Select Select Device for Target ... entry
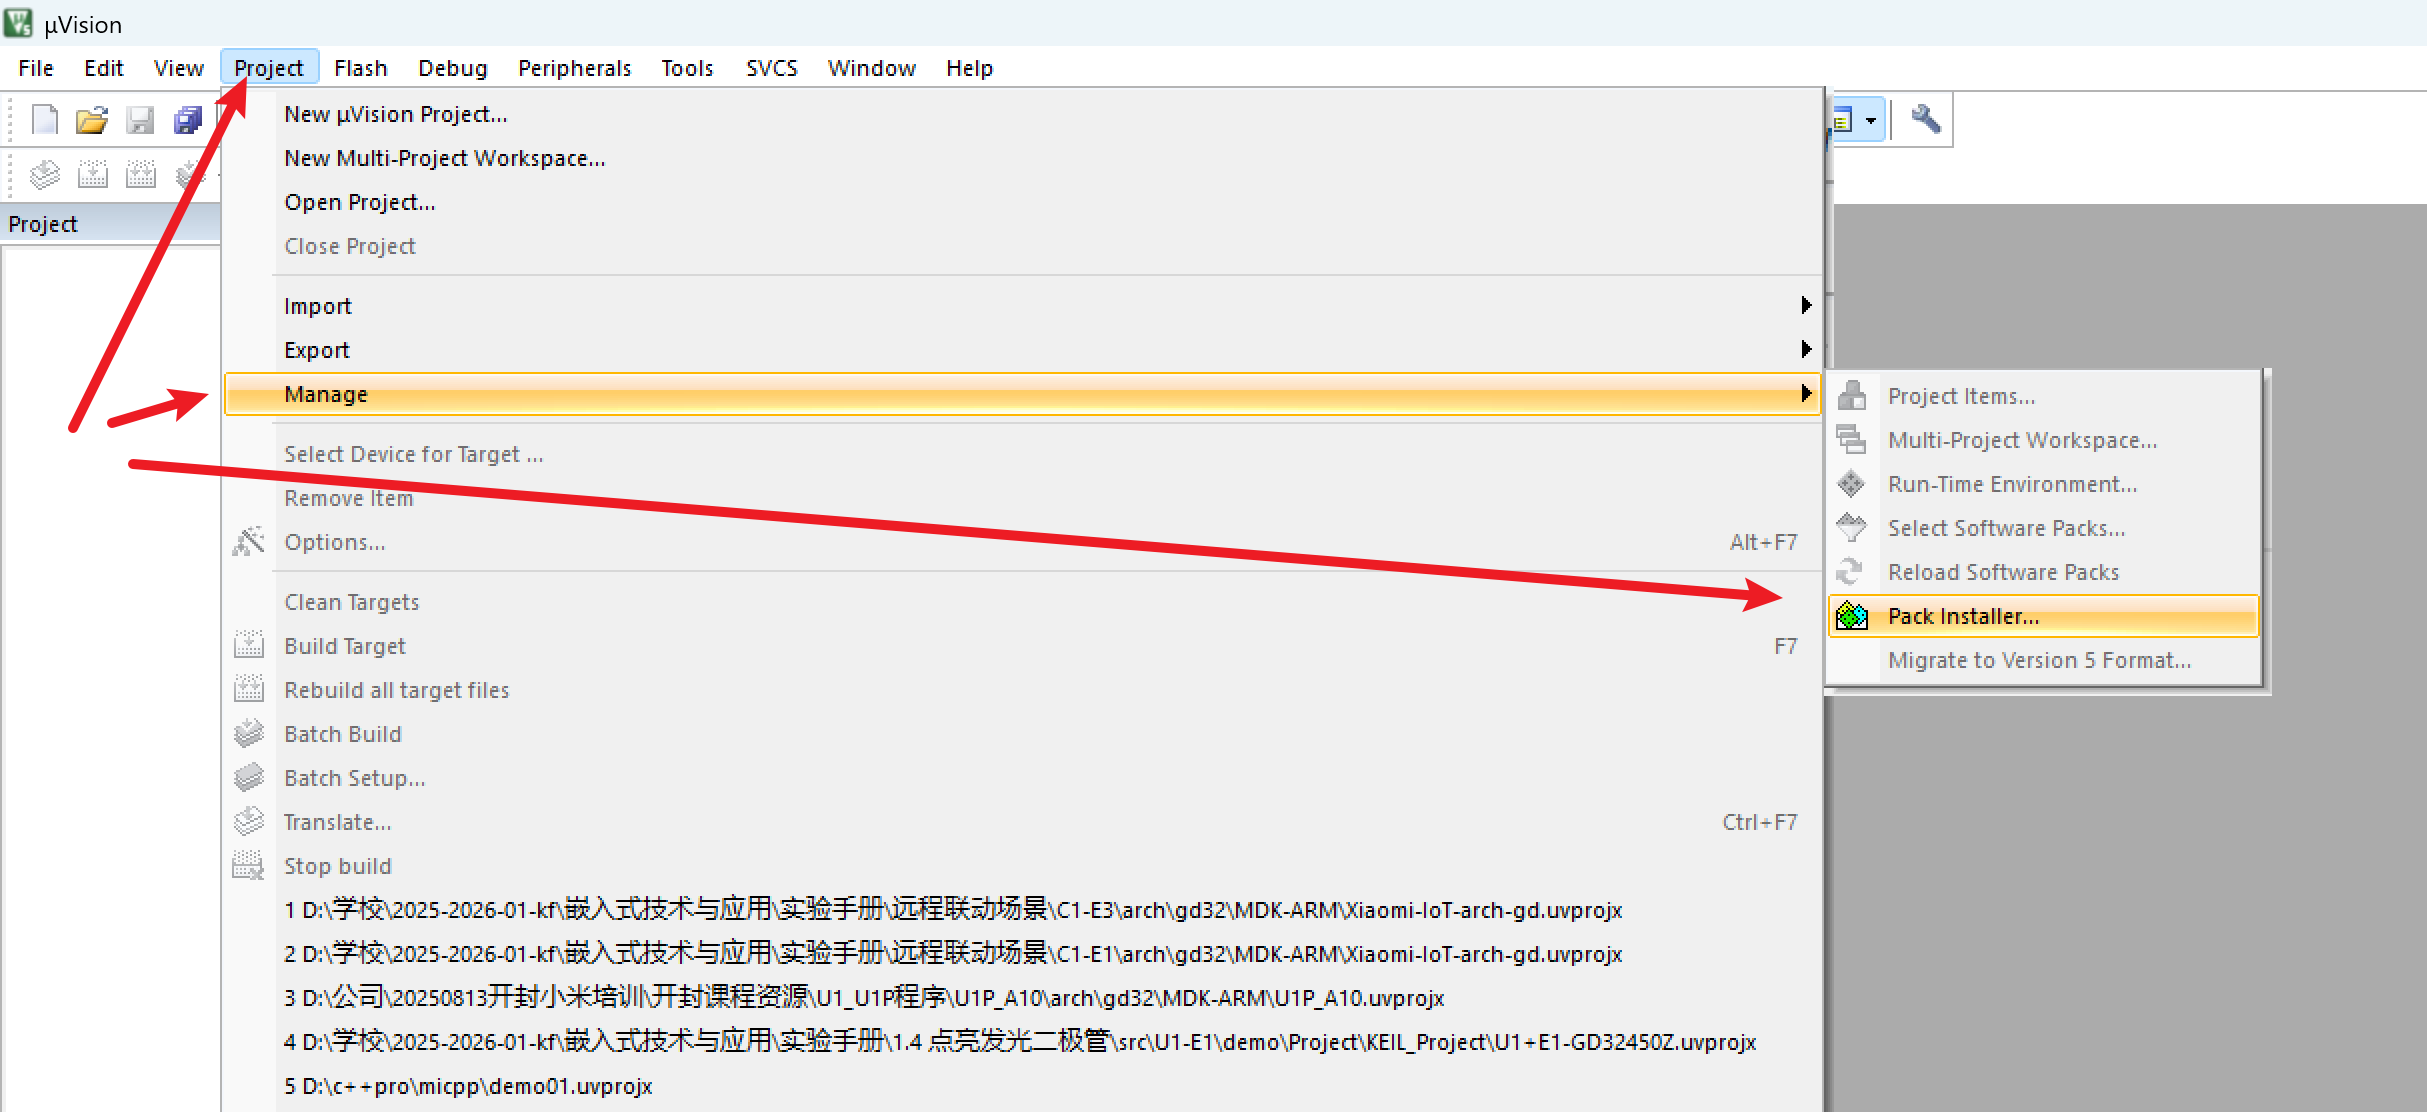Image resolution: width=2427 pixels, height=1112 pixels. (1022, 454)
